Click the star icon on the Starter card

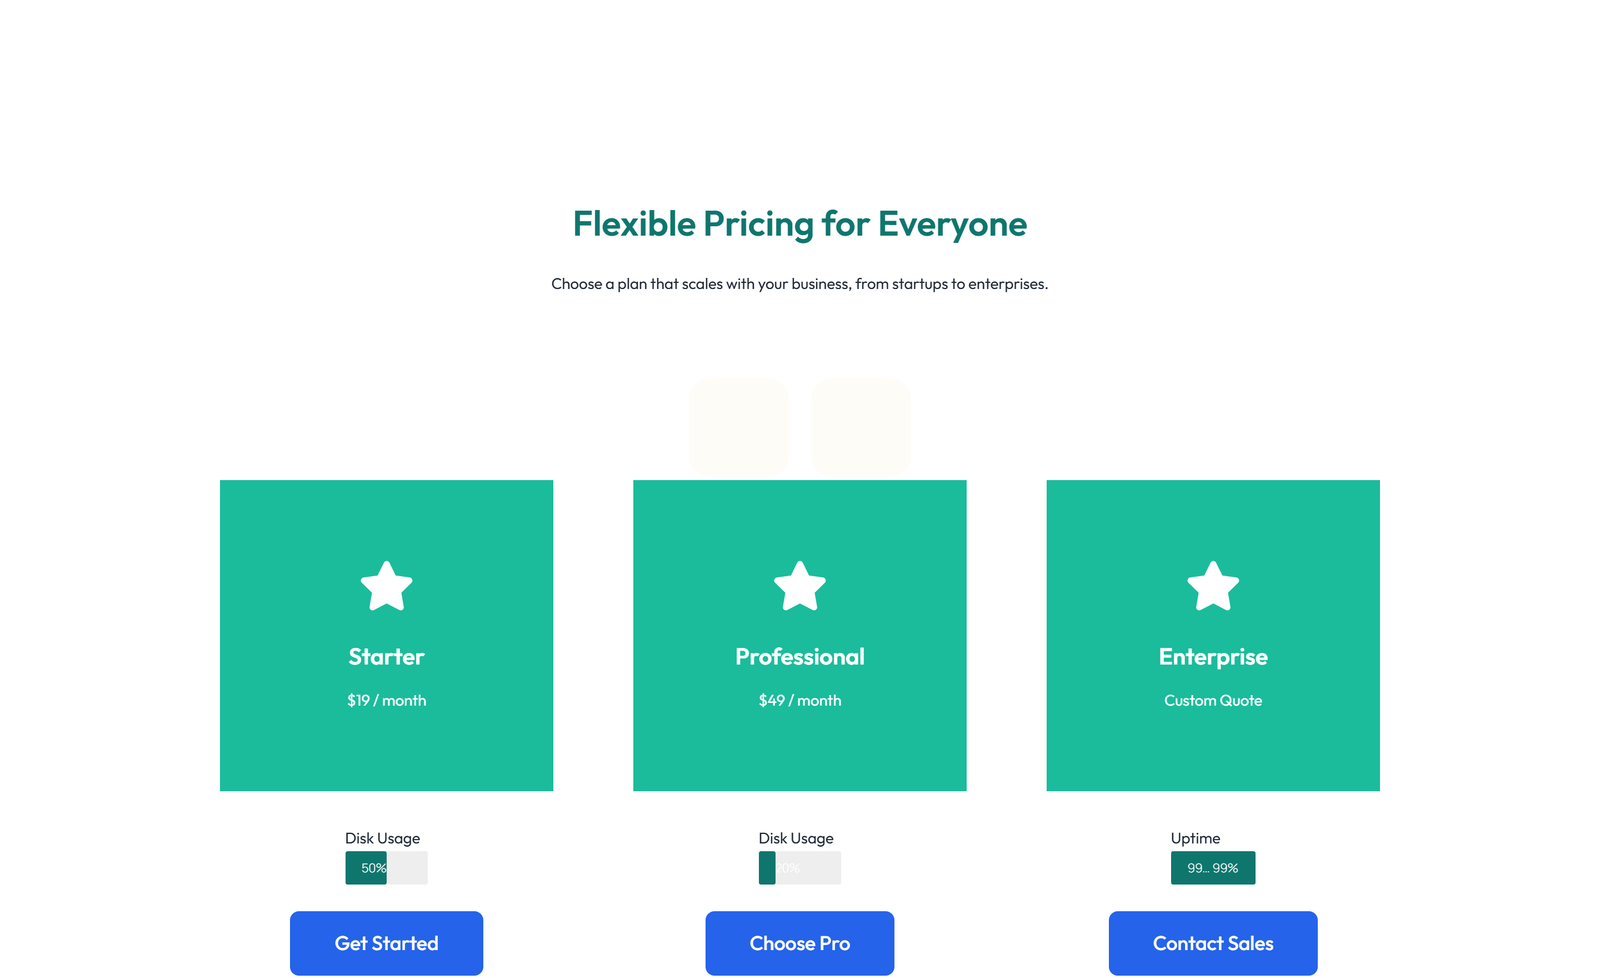click(x=387, y=587)
